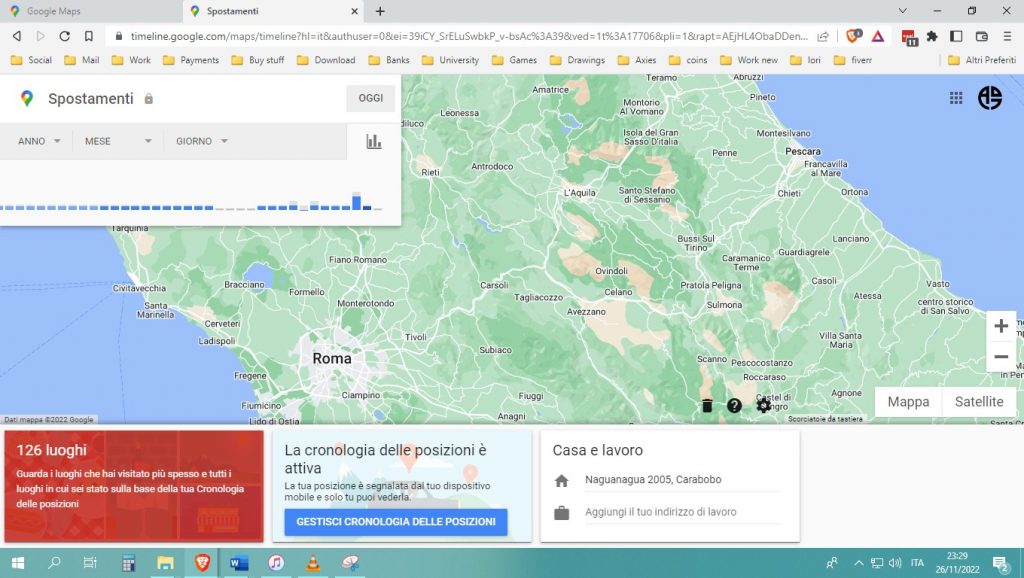Click Gestisci cronologia delle posizioni button
Image resolution: width=1024 pixels, height=578 pixels.
(395, 522)
